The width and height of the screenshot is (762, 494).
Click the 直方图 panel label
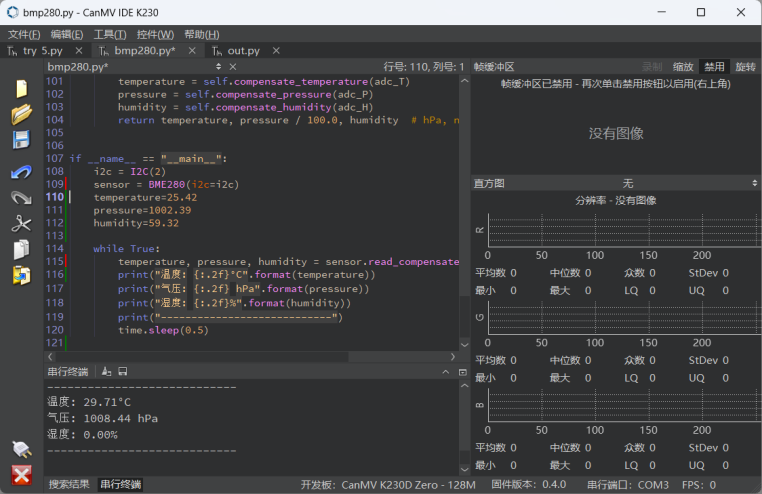[x=489, y=183]
